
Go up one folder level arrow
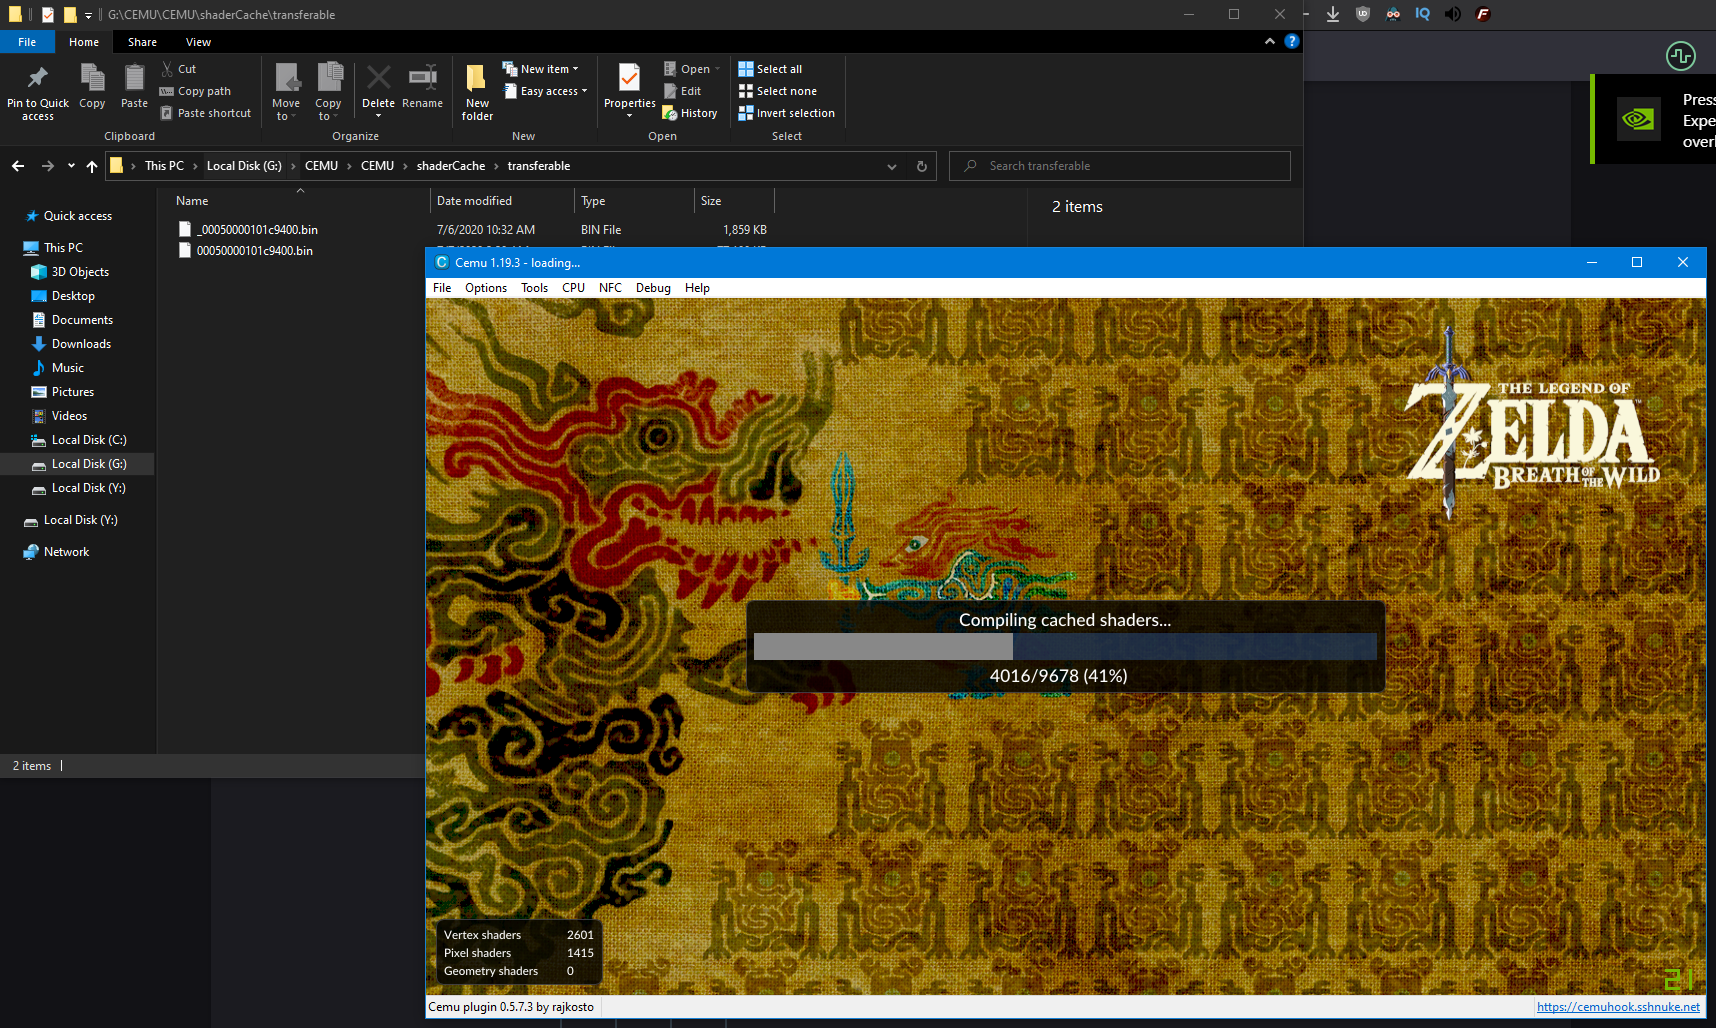click(92, 166)
